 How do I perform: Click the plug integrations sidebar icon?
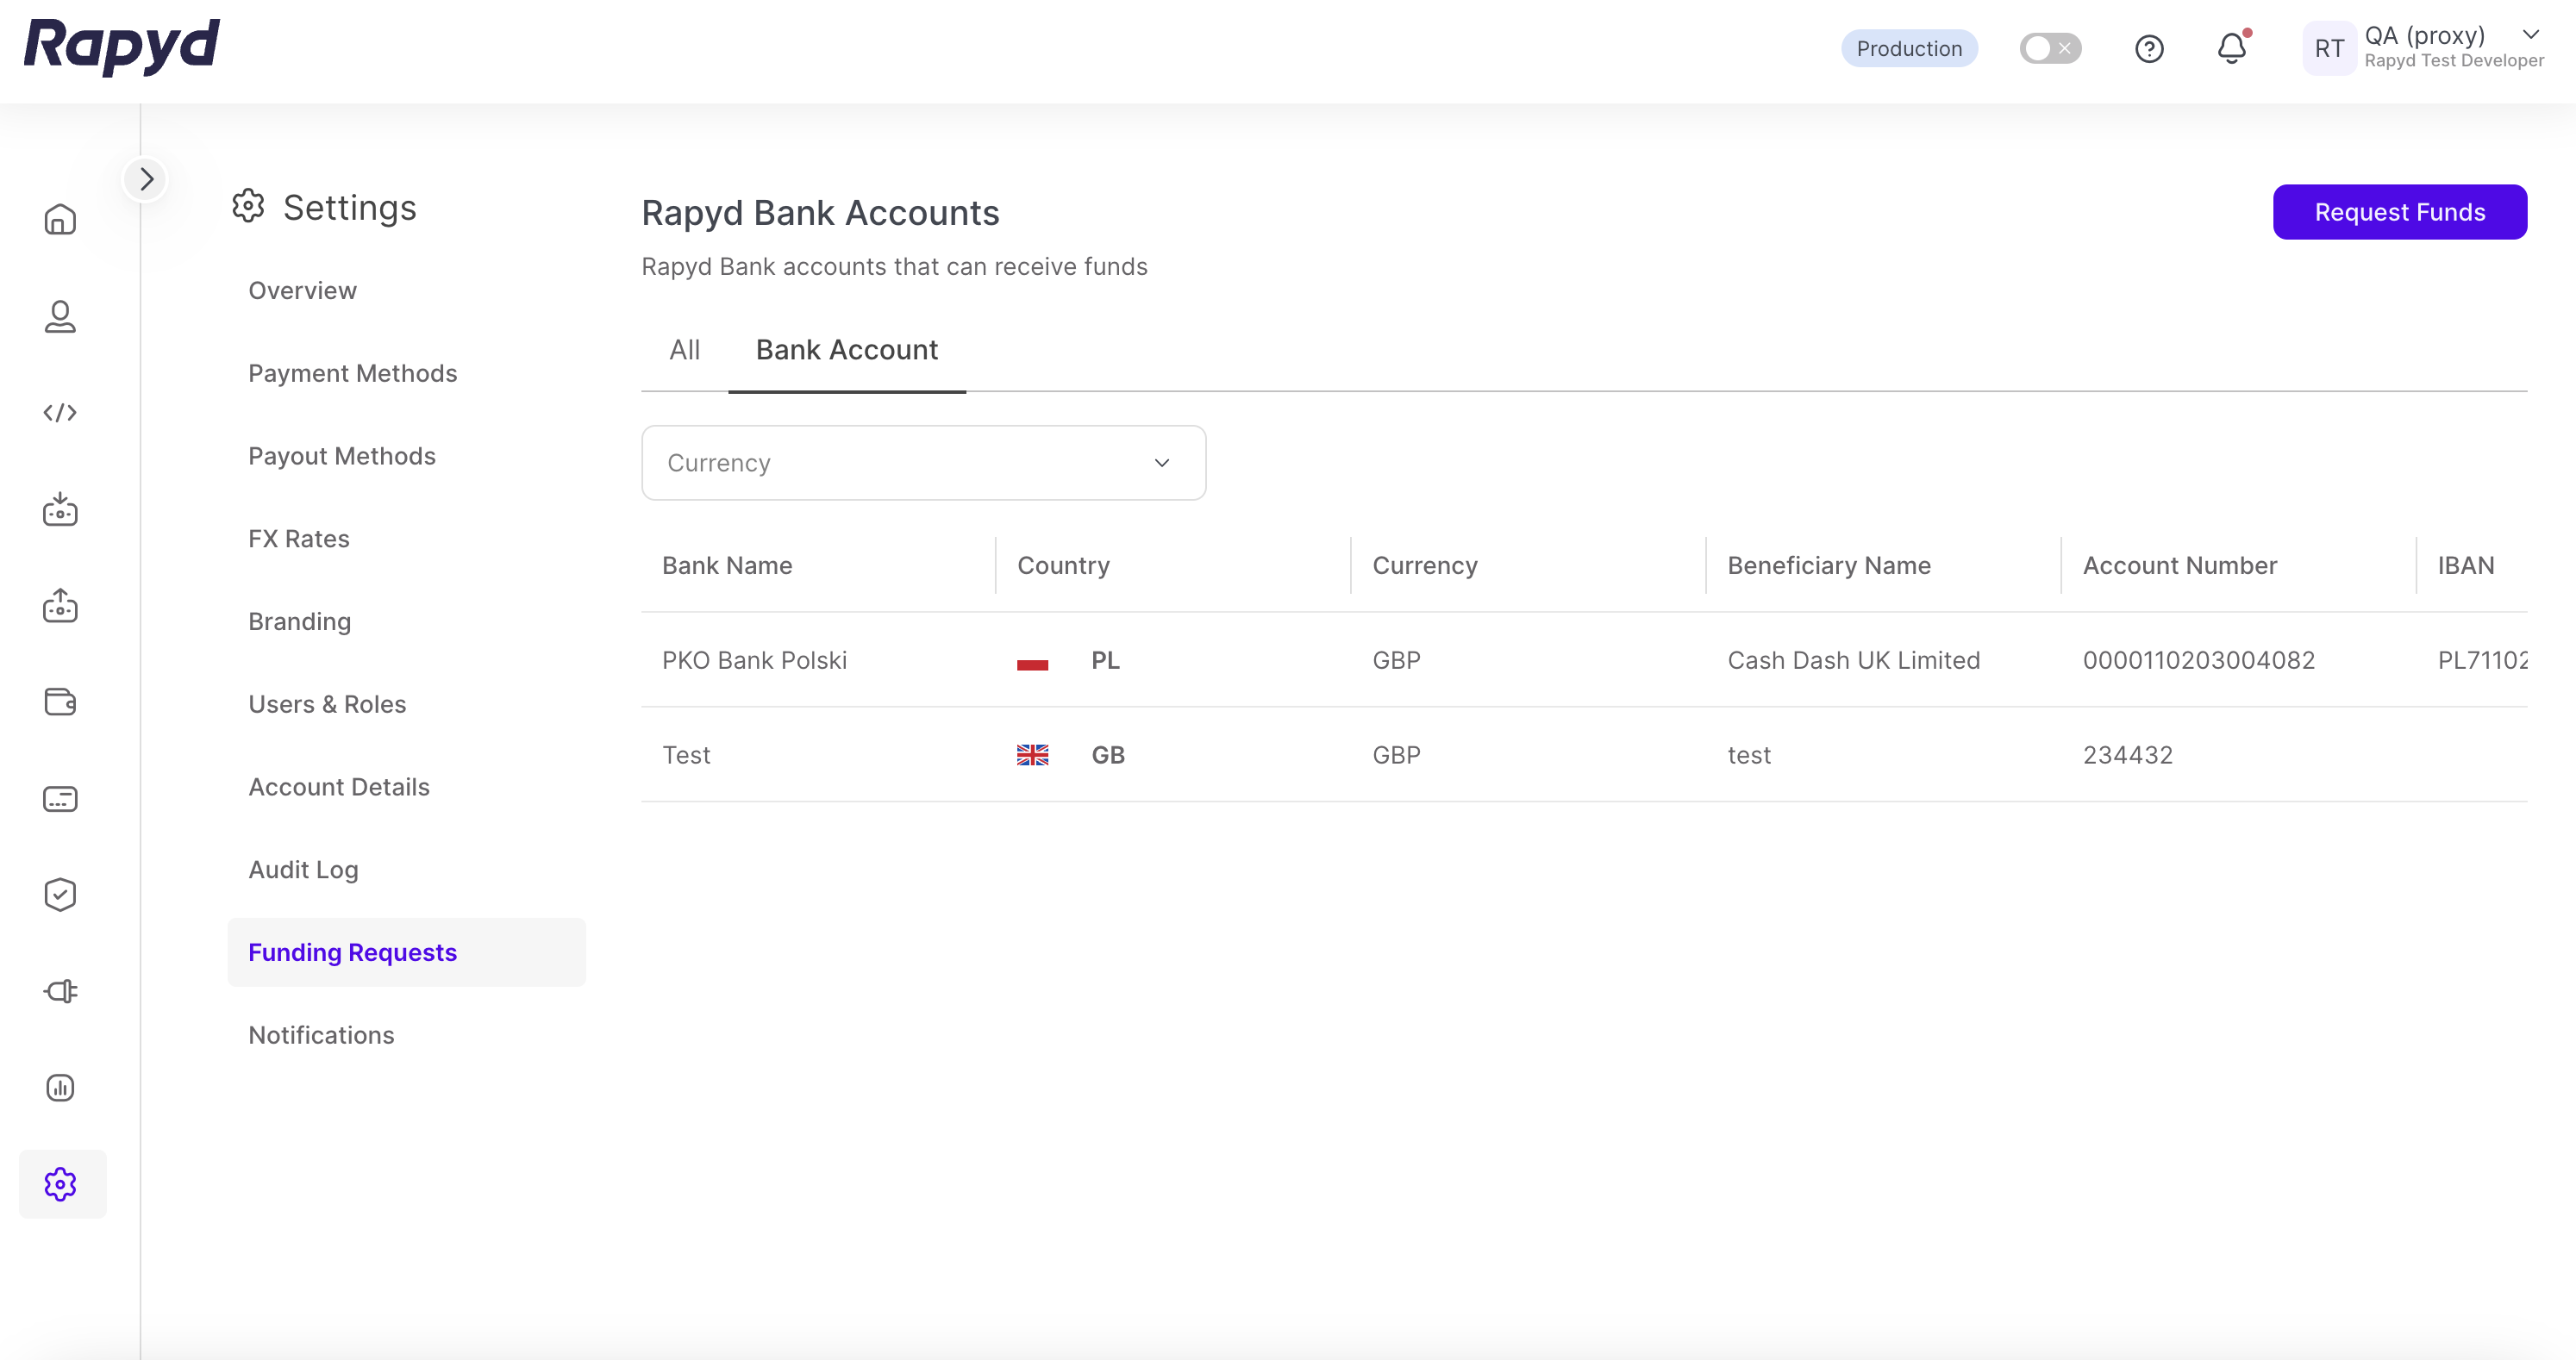pyautogui.click(x=60, y=991)
